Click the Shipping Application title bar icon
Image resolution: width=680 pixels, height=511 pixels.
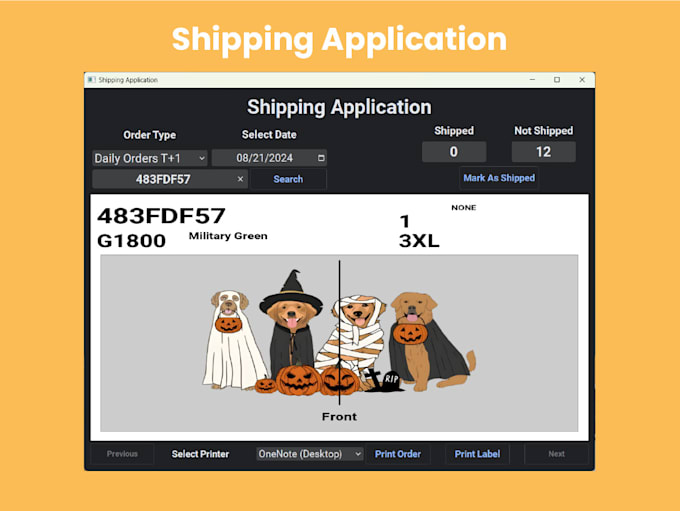(92, 80)
